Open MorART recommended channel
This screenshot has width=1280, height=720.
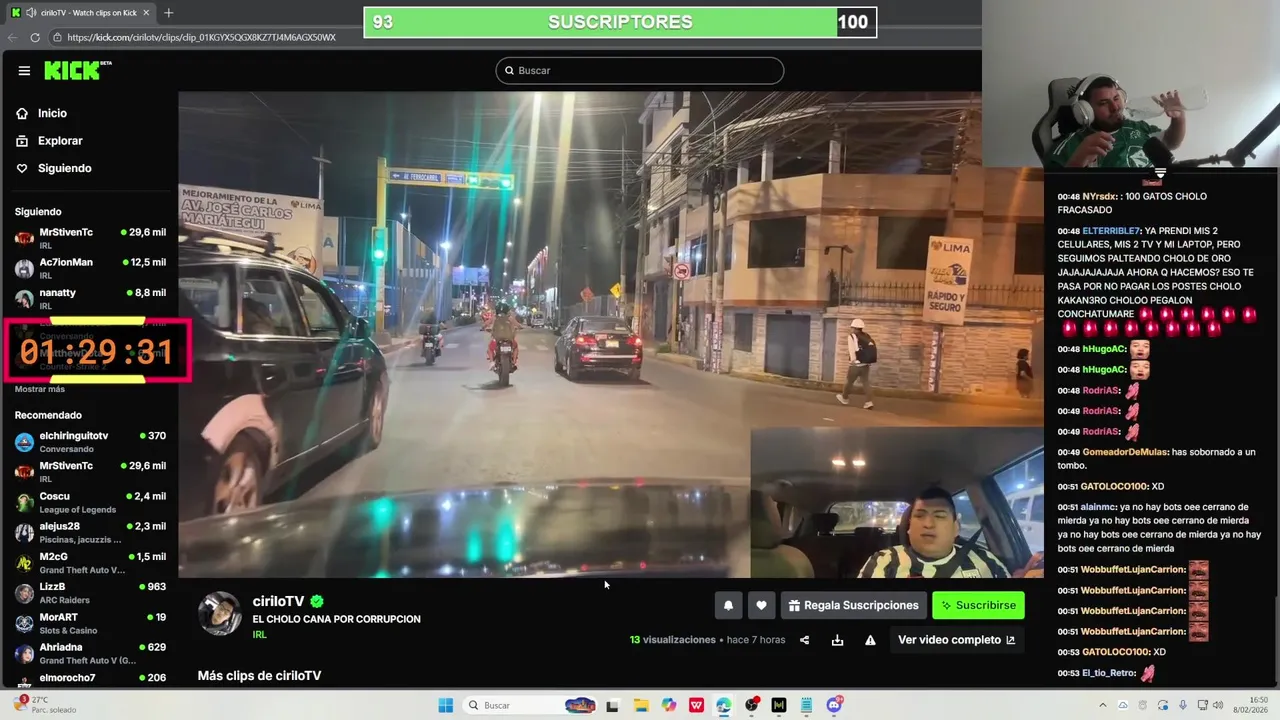tap(90, 623)
